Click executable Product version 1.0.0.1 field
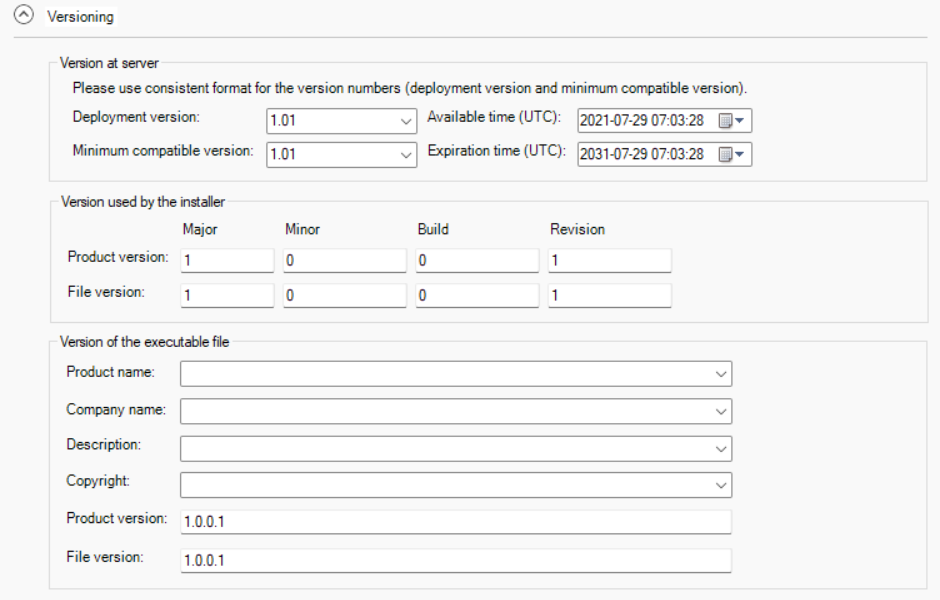Image resolution: width=940 pixels, height=600 pixels. [x=455, y=523]
